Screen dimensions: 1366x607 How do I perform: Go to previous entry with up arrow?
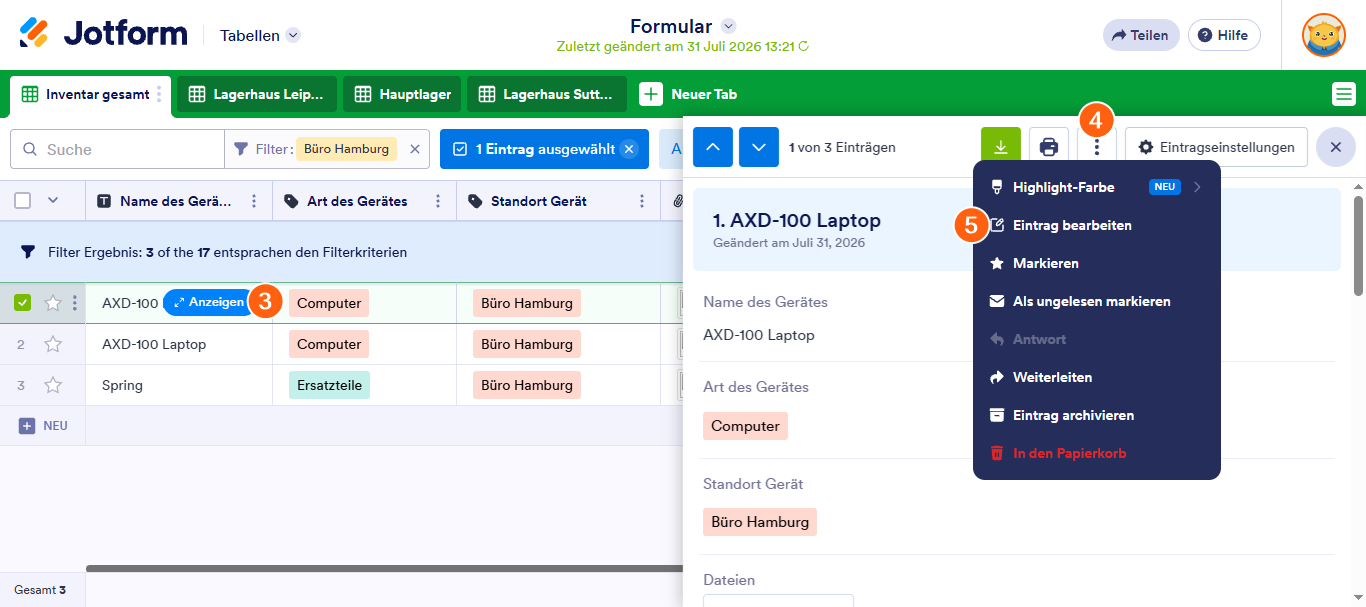tap(713, 147)
